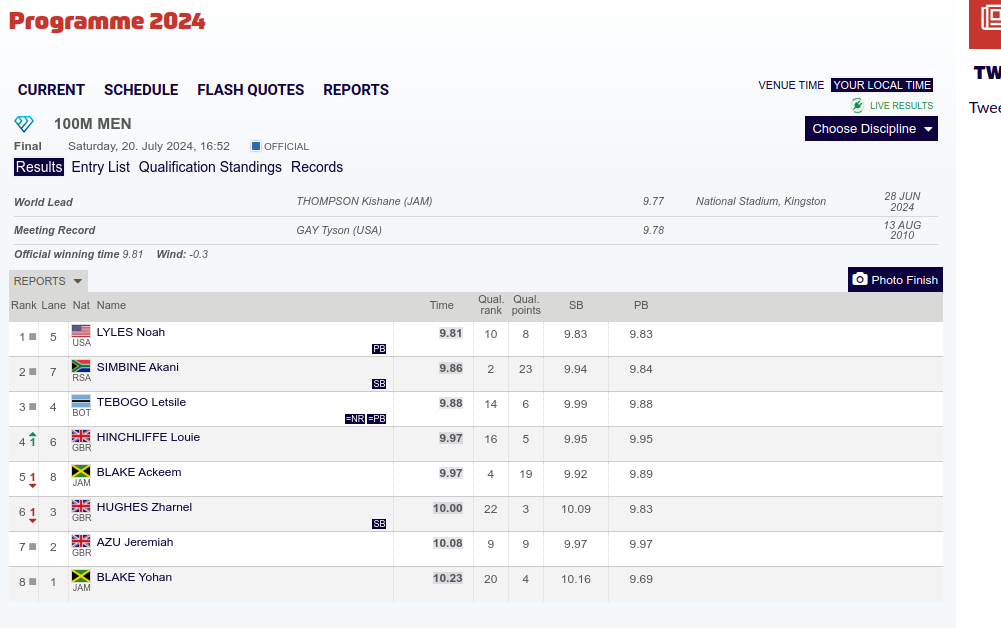Click the green up arrow for Hinchliffe's rank

tap(33, 440)
